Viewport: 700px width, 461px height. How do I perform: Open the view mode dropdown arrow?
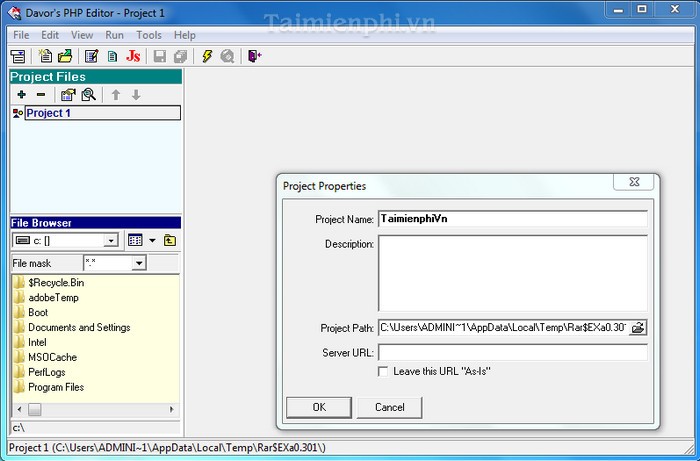click(x=152, y=241)
